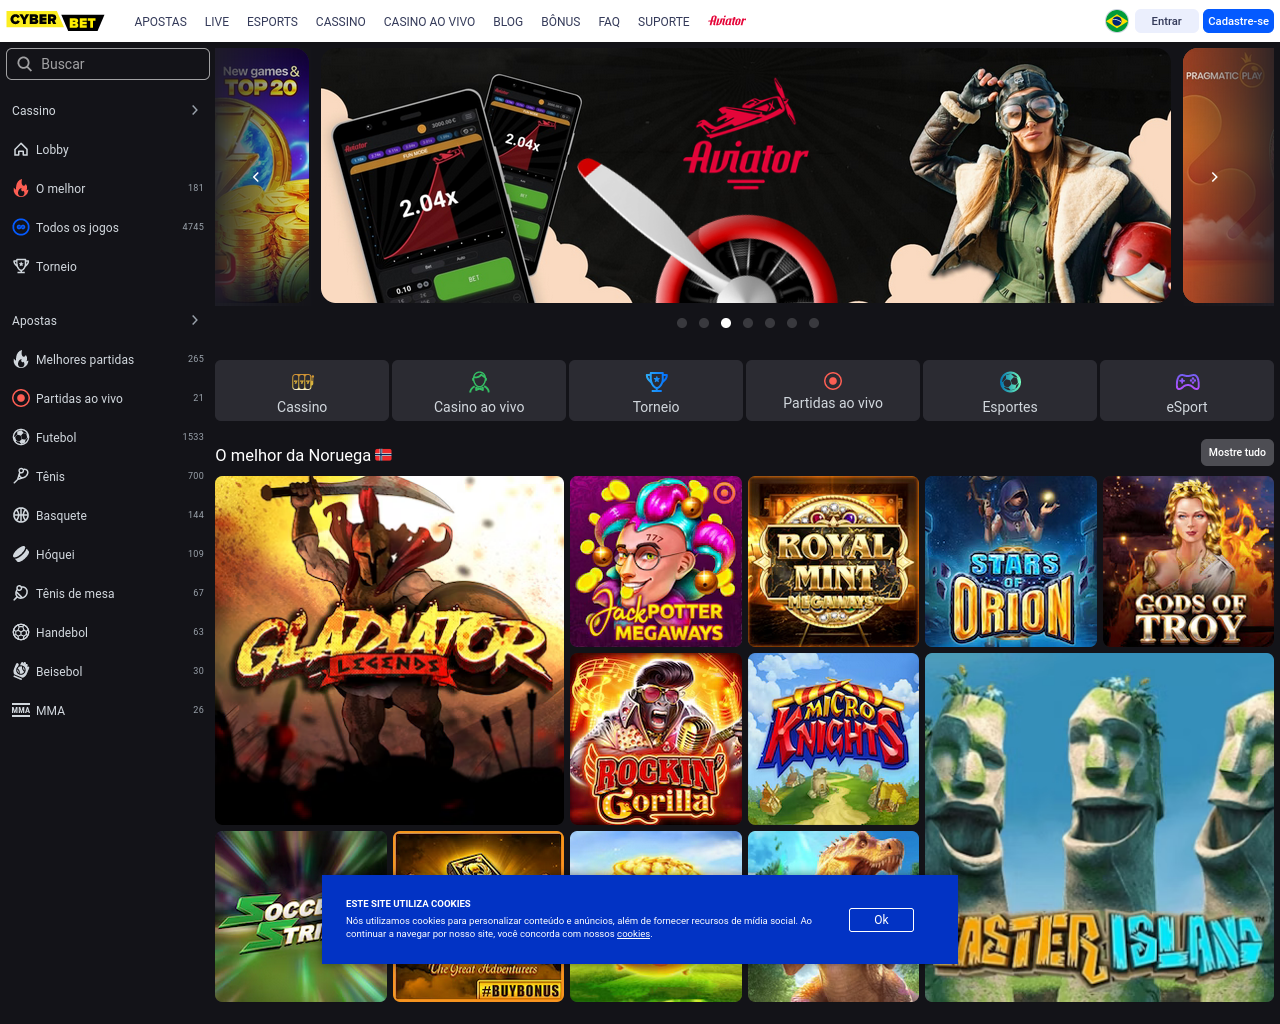Click the trophy icon on Torneio tile

coord(656,382)
